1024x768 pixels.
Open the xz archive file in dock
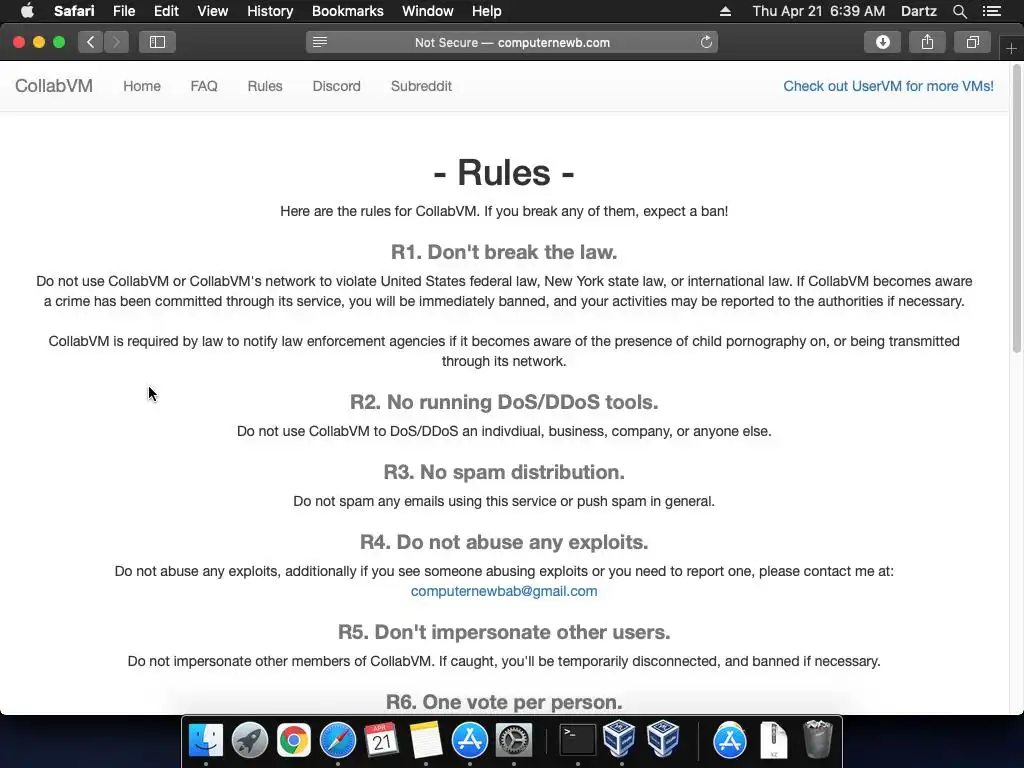[x=774, y=741]
